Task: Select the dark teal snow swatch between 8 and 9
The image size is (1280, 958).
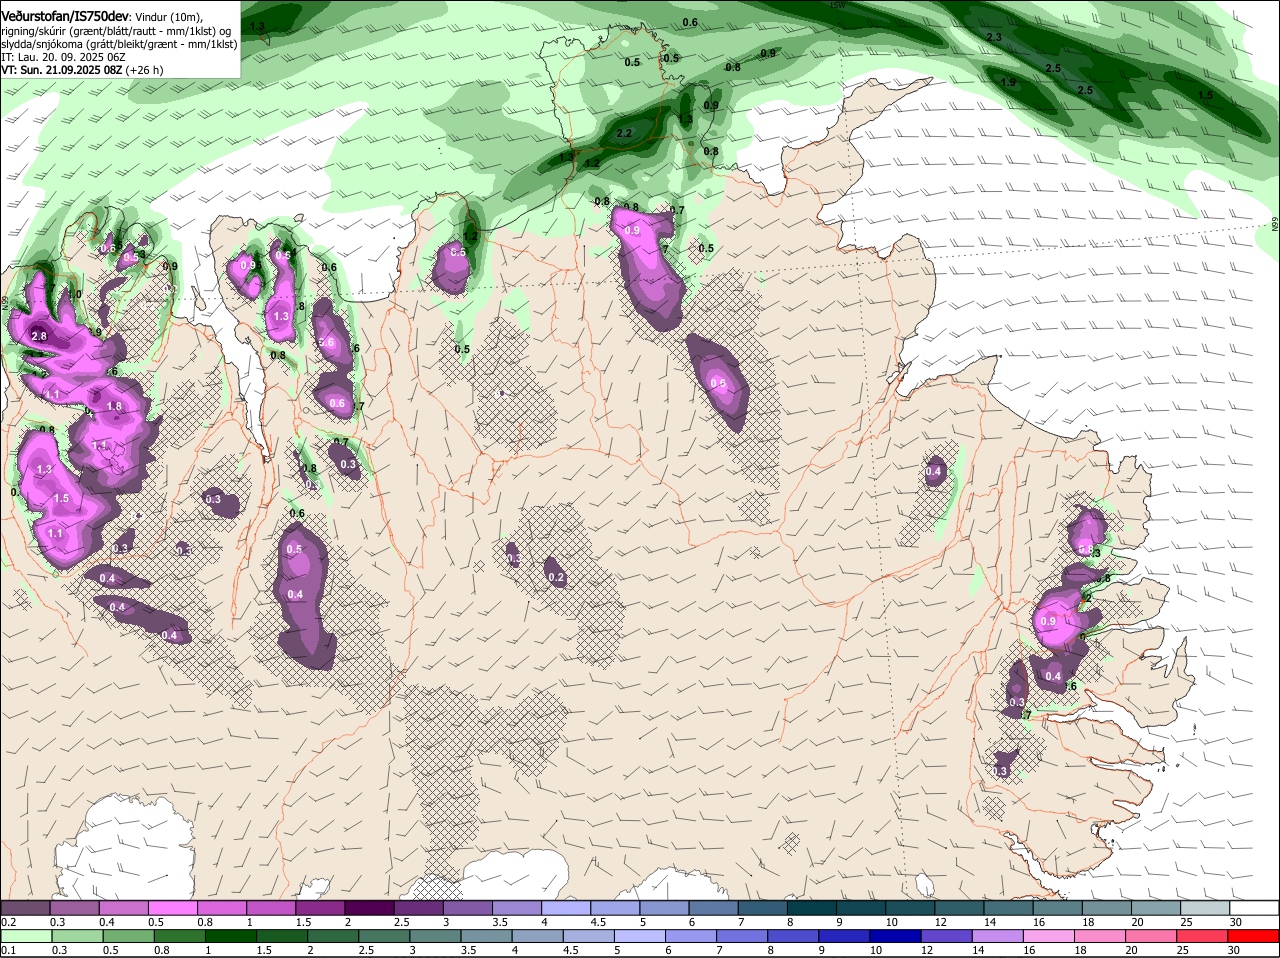Action: (x=813, y=907)
